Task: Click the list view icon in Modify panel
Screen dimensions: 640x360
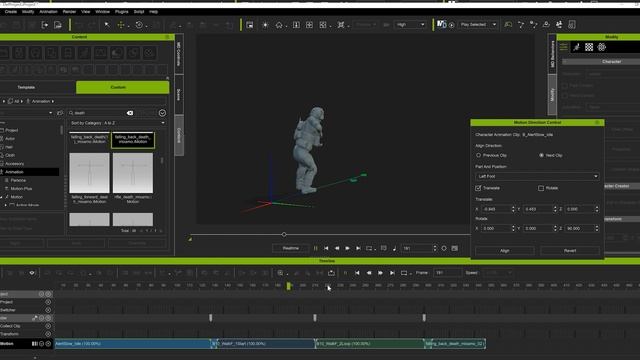Action: click(564, 47)
